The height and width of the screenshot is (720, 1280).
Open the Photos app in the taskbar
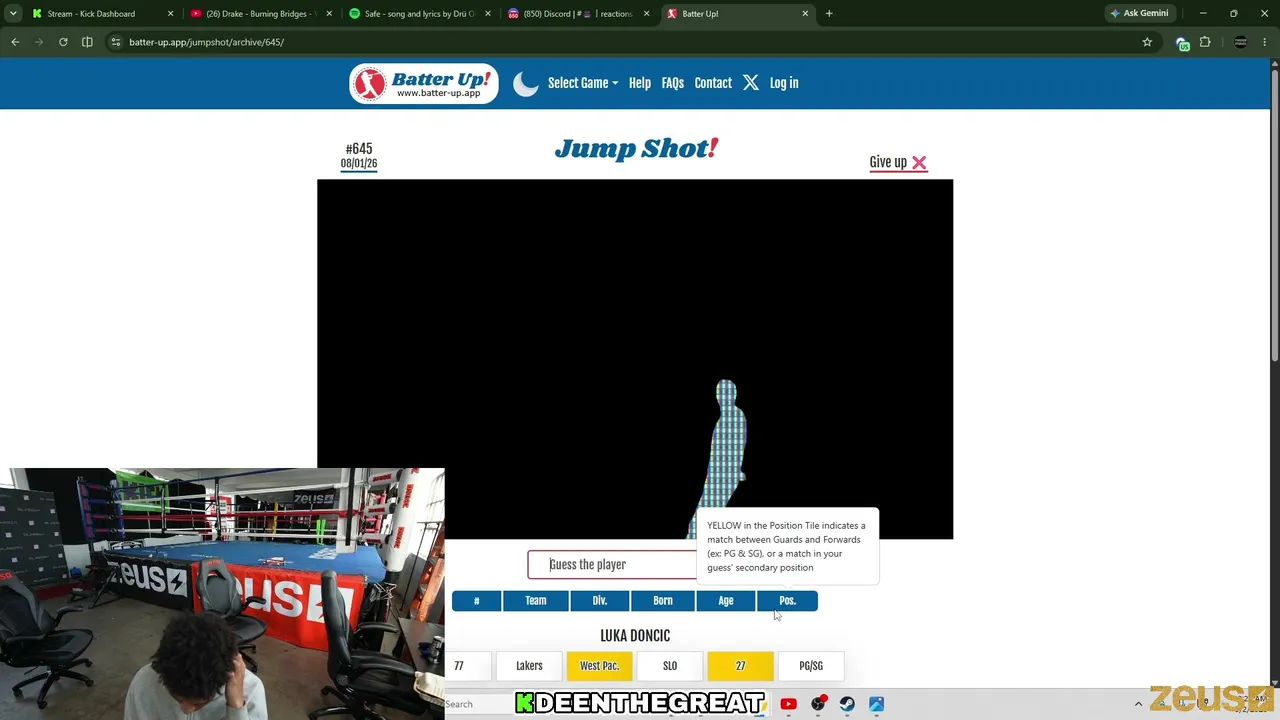(x=876, y=705)
